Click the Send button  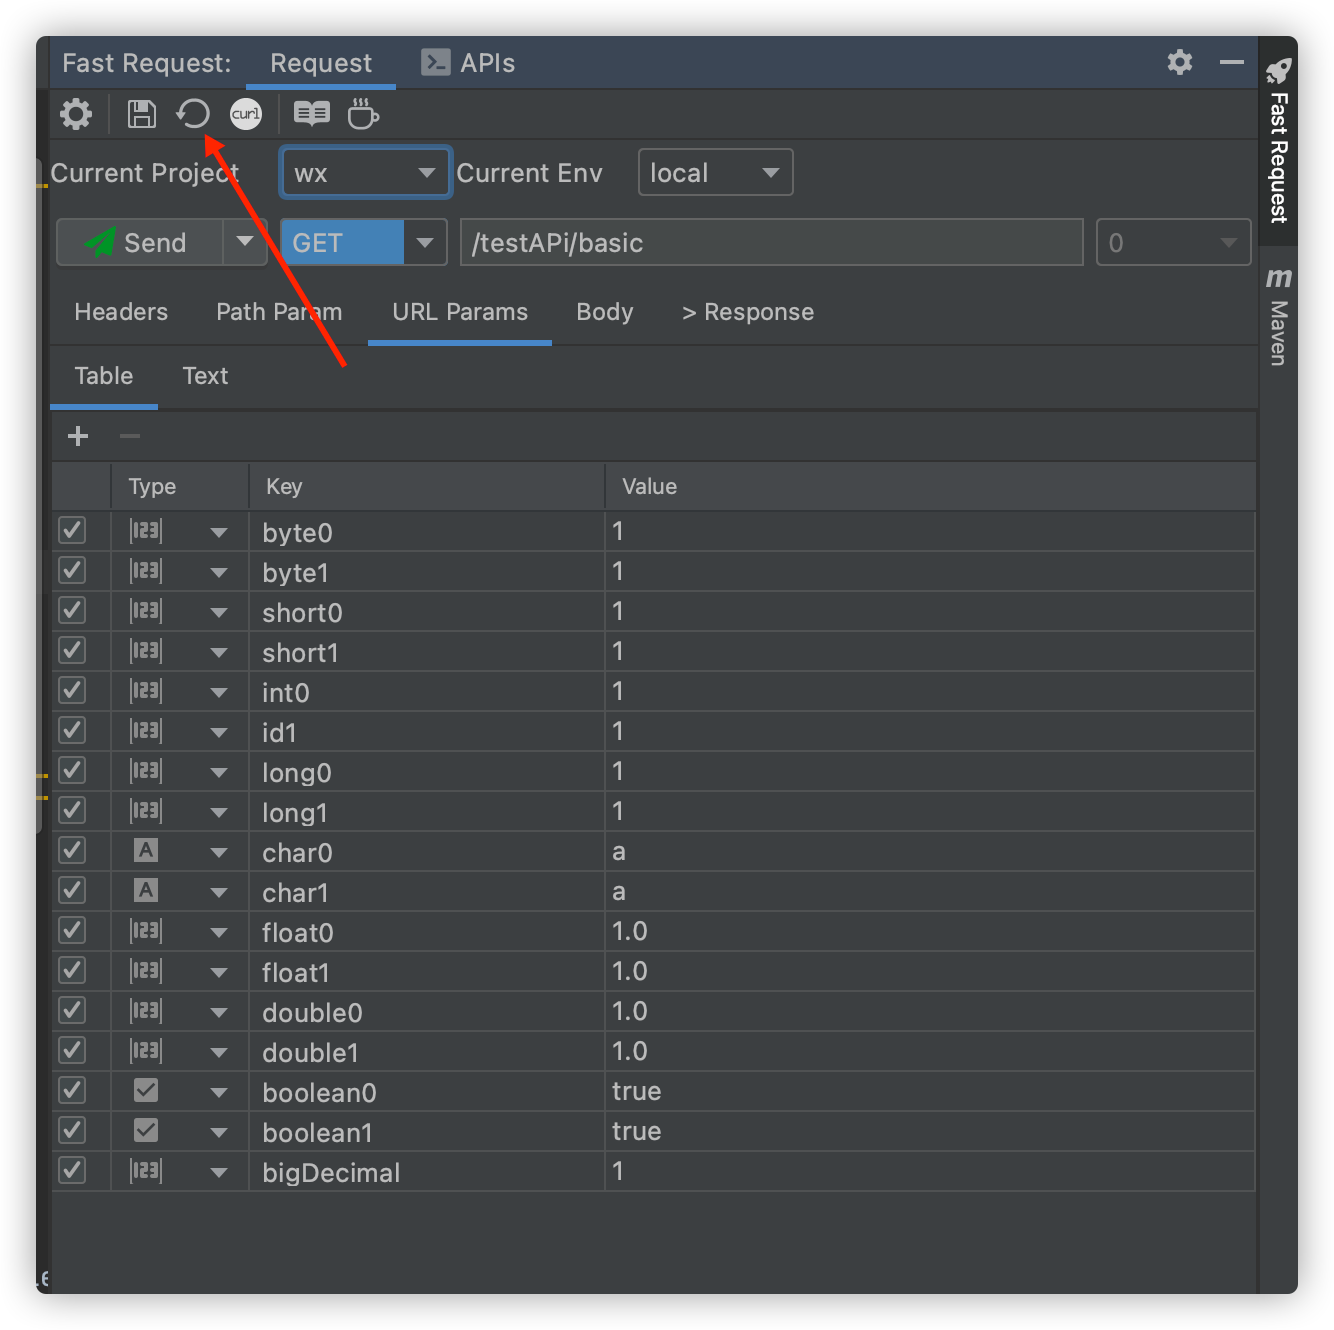coord(139,243)
